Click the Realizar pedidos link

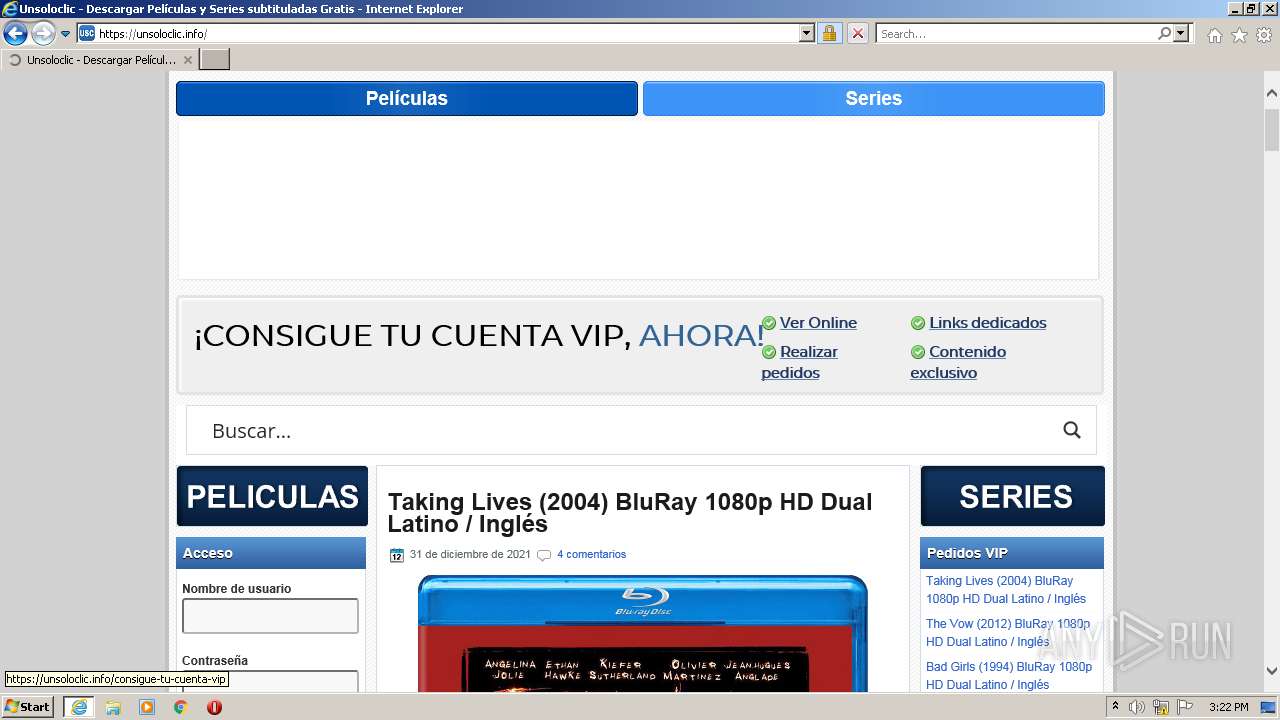800,362
